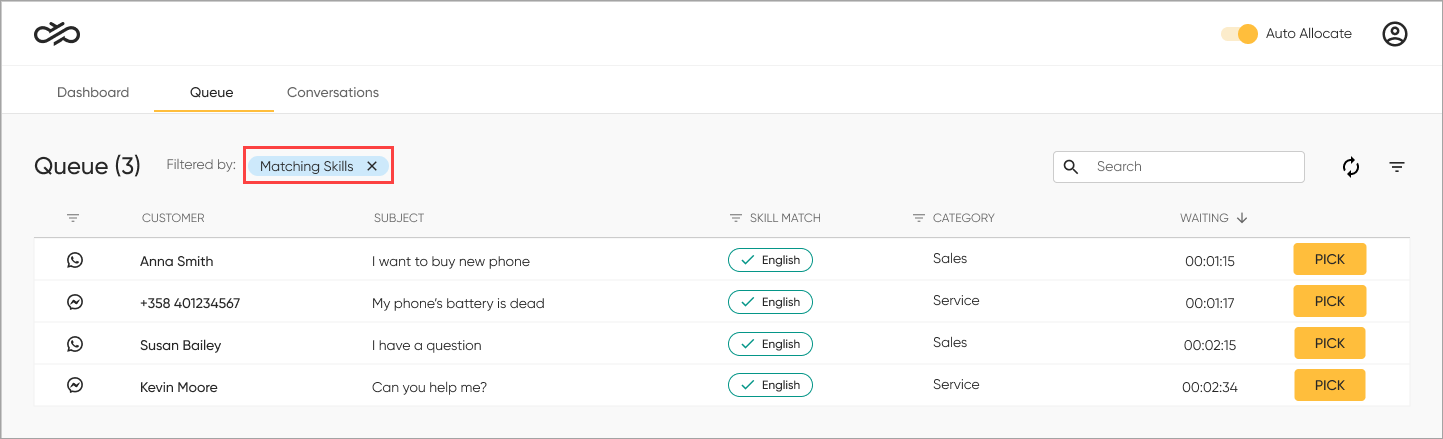
Task: Toggle the Auto Allocate switch
Action: (x=1239, y=34)
